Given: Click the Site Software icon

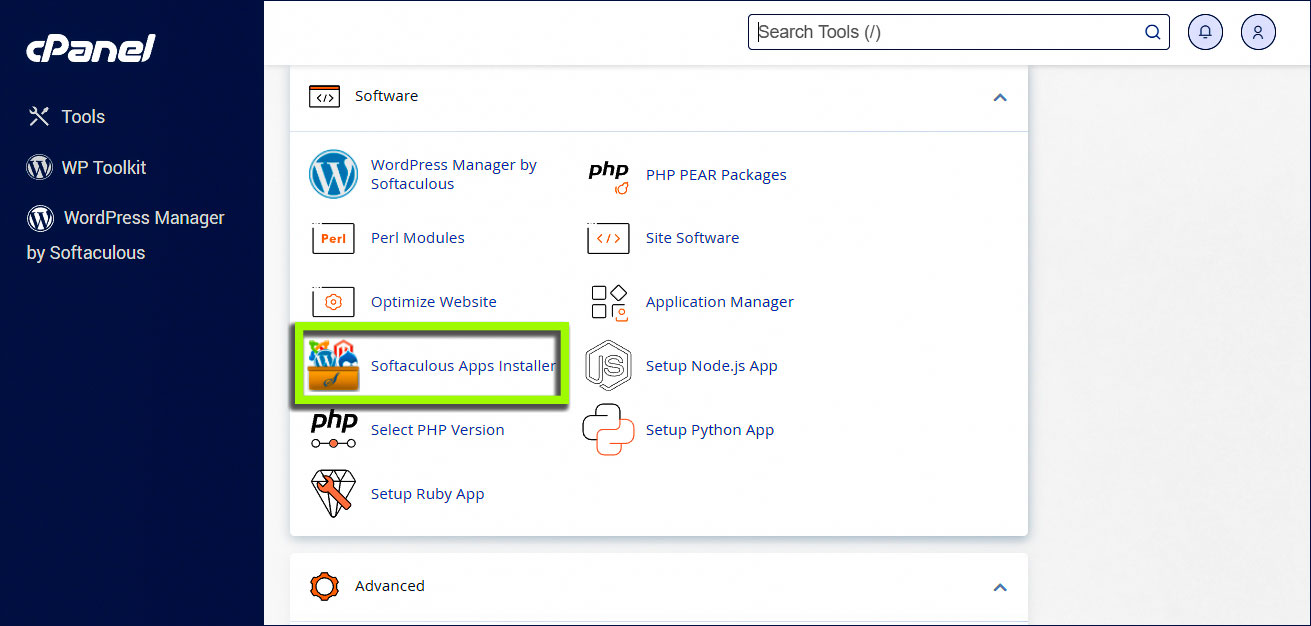Looking at the screenshot, I should [x=608, y=238].
